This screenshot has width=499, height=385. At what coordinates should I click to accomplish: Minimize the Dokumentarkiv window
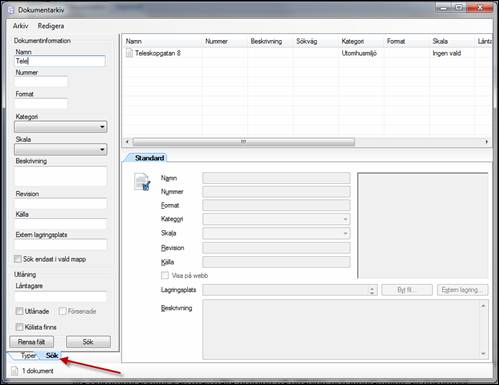coord(443,7)
